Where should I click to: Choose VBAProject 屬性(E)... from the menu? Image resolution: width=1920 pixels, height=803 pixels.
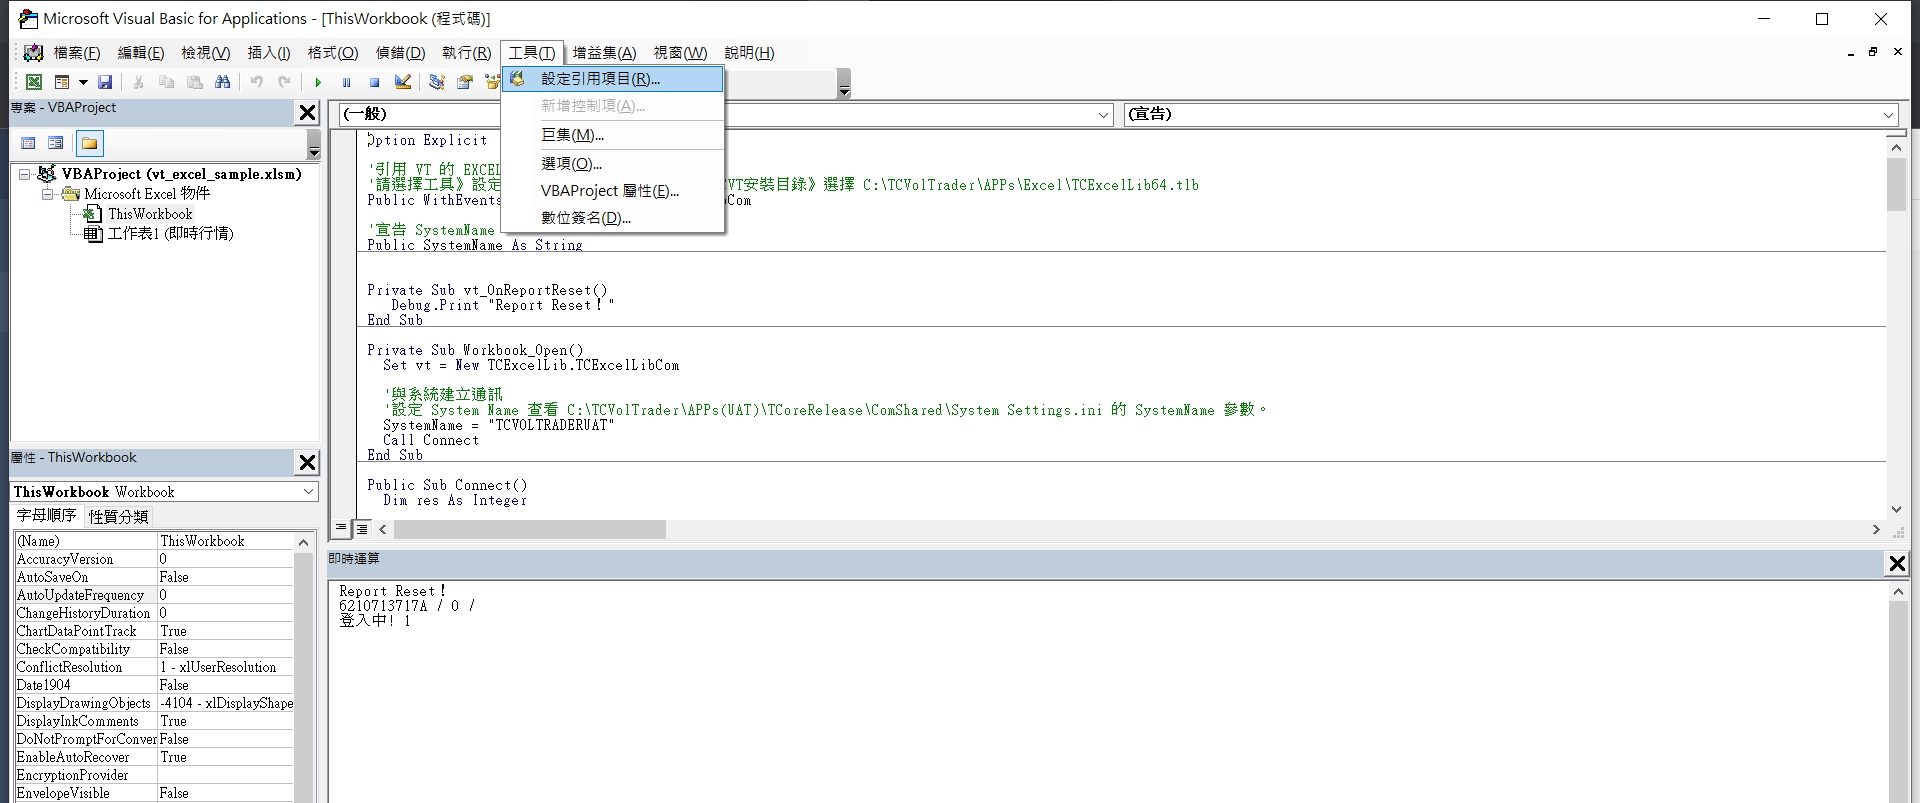tap(613, 191)
